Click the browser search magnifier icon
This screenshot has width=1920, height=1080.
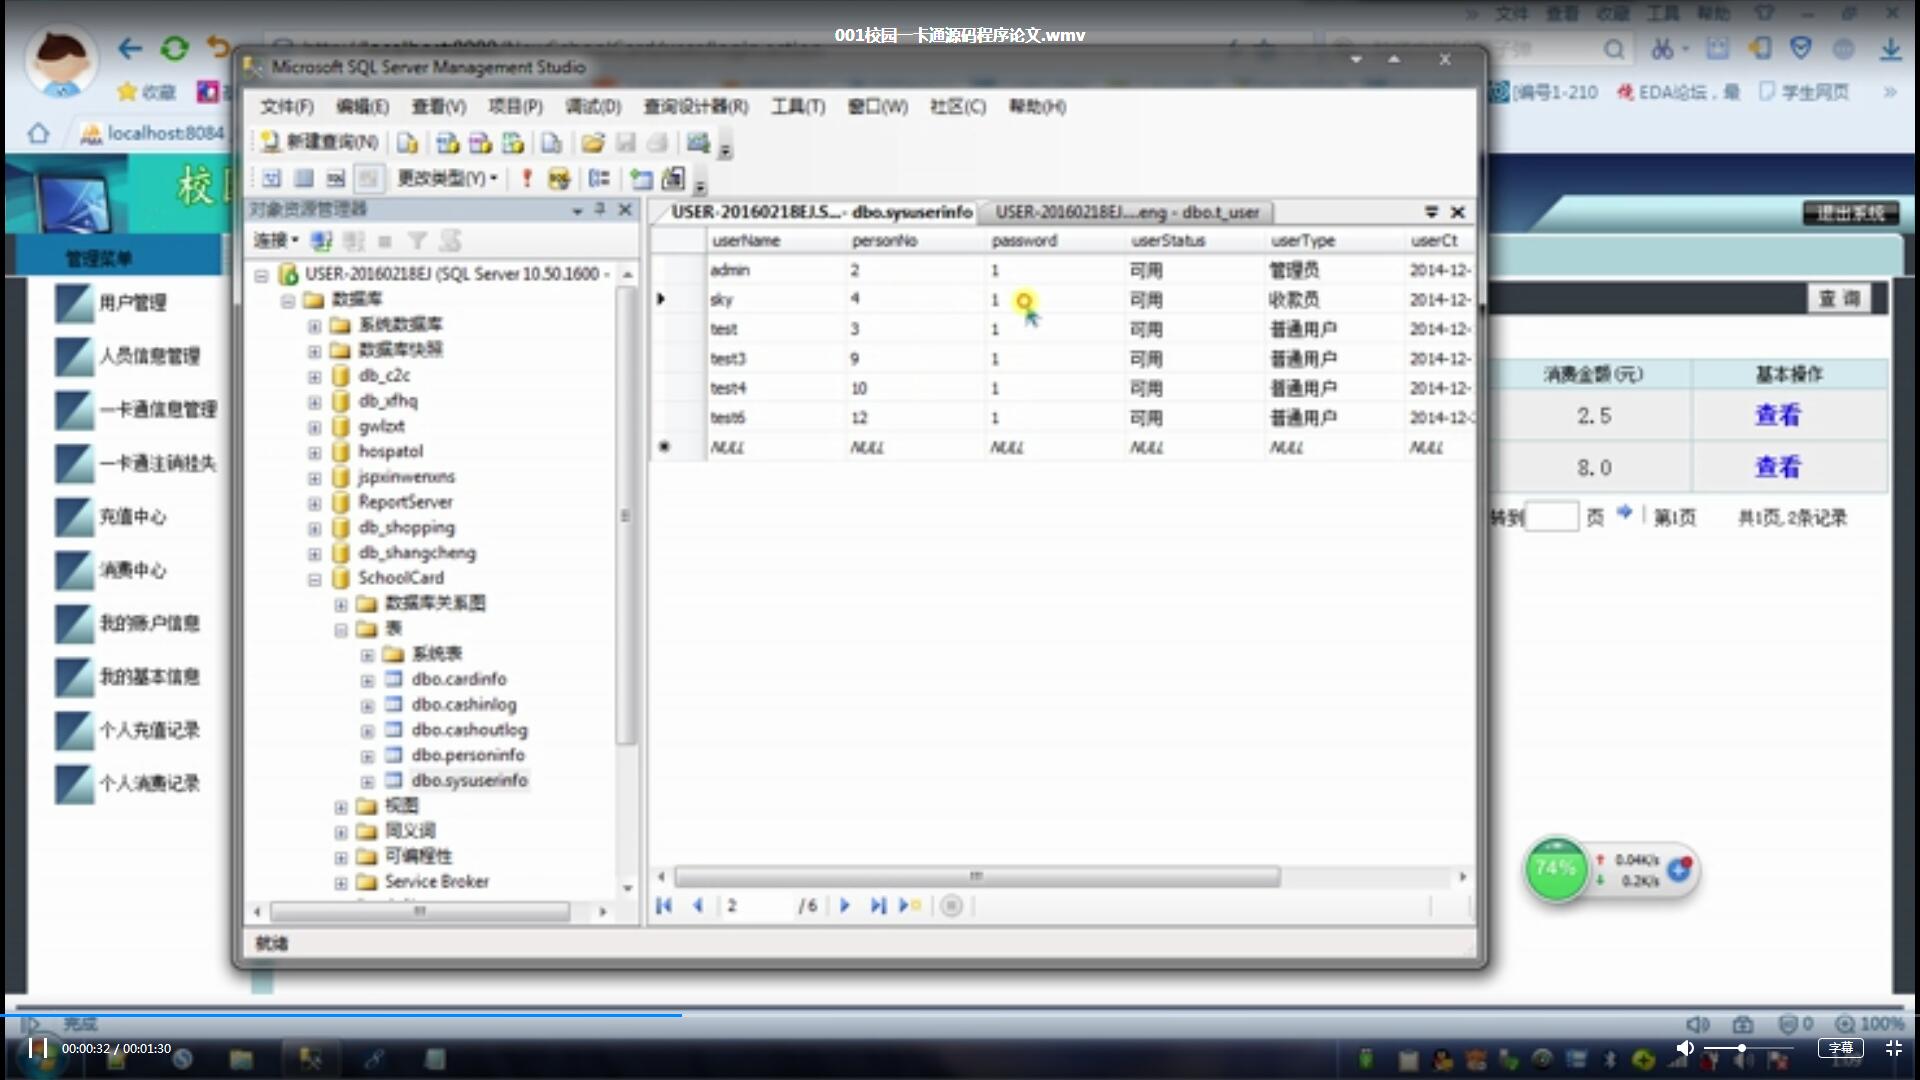[x=1614, y=49]
